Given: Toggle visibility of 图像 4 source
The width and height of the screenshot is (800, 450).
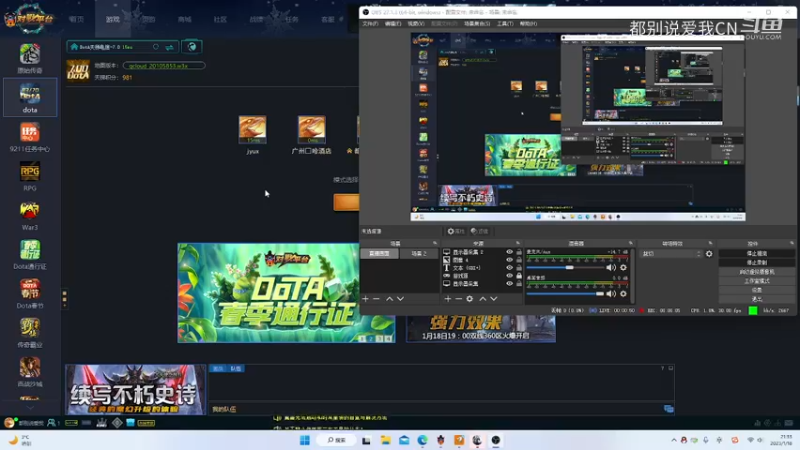Looking at the screenshot, I should coord(509,260).
